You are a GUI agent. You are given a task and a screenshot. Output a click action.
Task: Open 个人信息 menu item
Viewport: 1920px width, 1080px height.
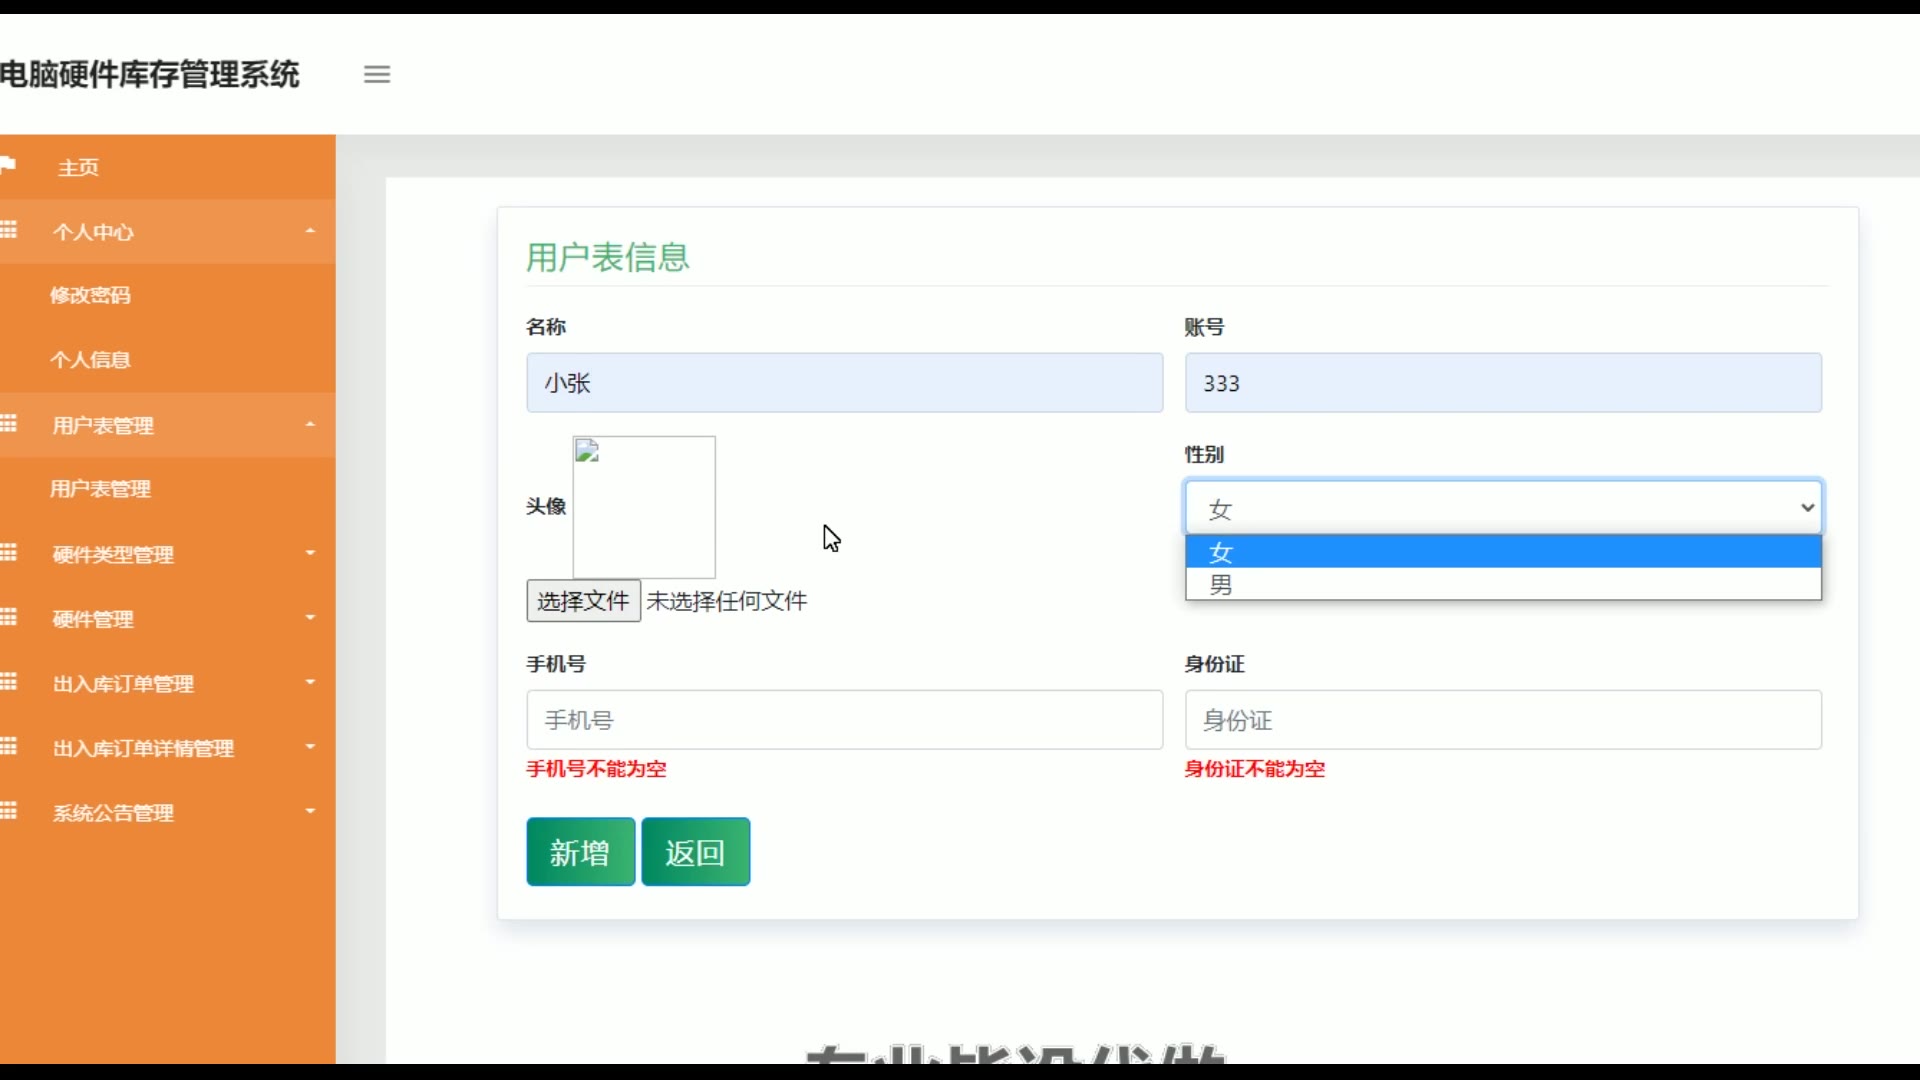tap(90, 360)
